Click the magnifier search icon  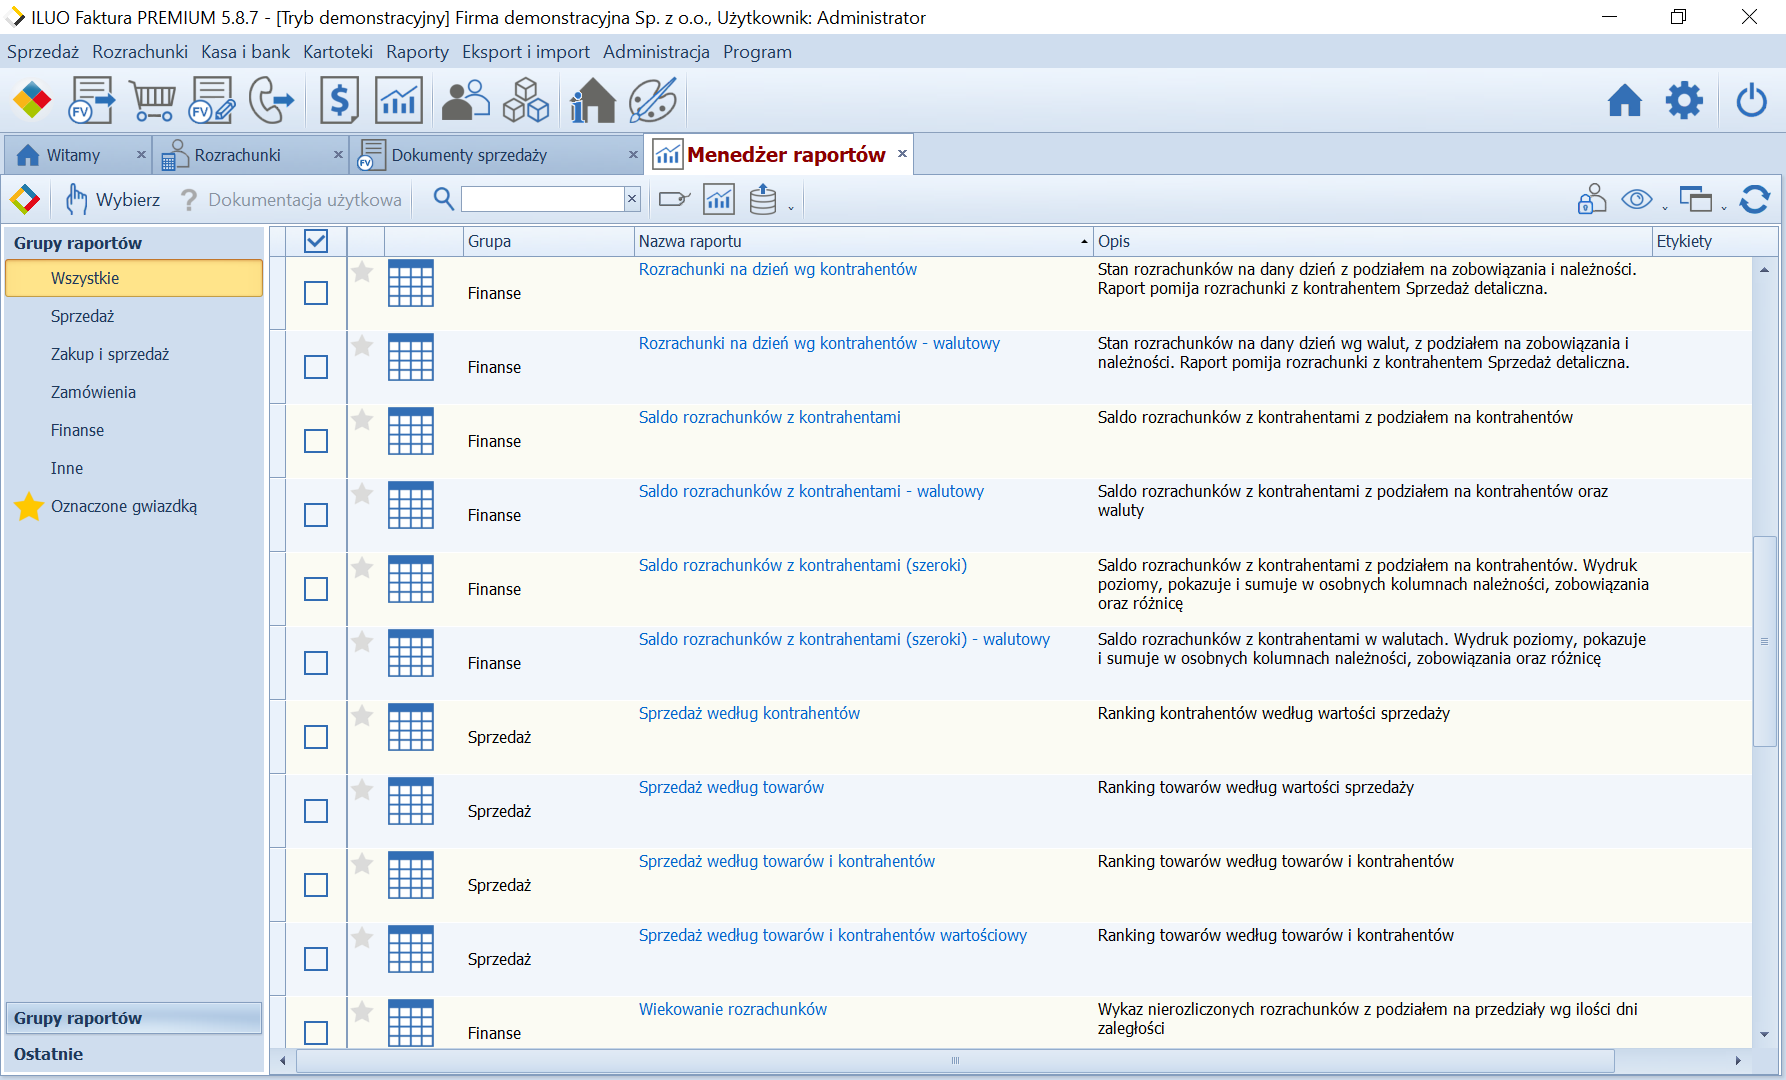pyautogui.click(x=444, y=199)
